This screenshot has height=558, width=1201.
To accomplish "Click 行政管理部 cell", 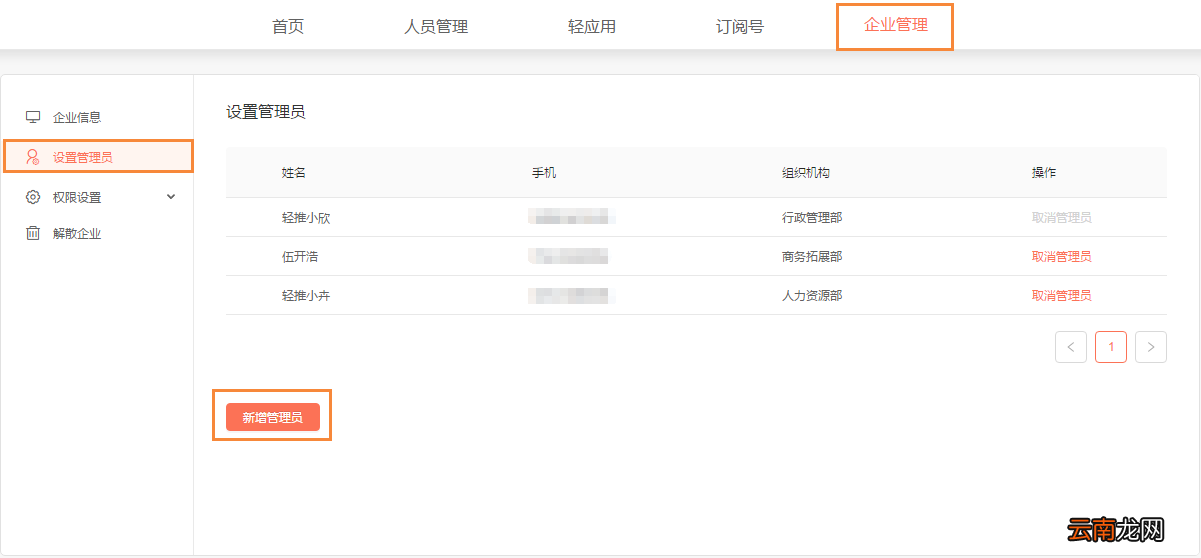I will point(812,217).
